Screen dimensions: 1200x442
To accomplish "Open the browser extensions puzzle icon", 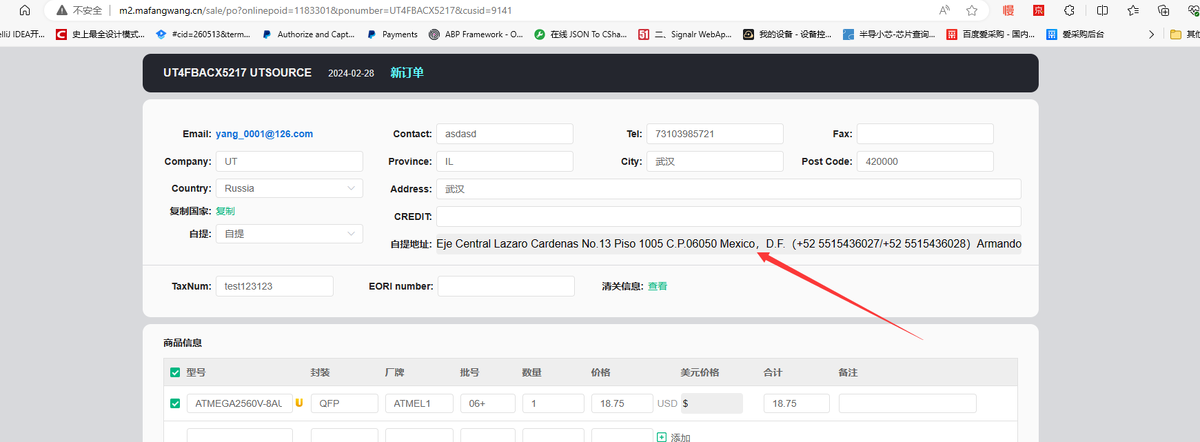I will coord(1069,10).
